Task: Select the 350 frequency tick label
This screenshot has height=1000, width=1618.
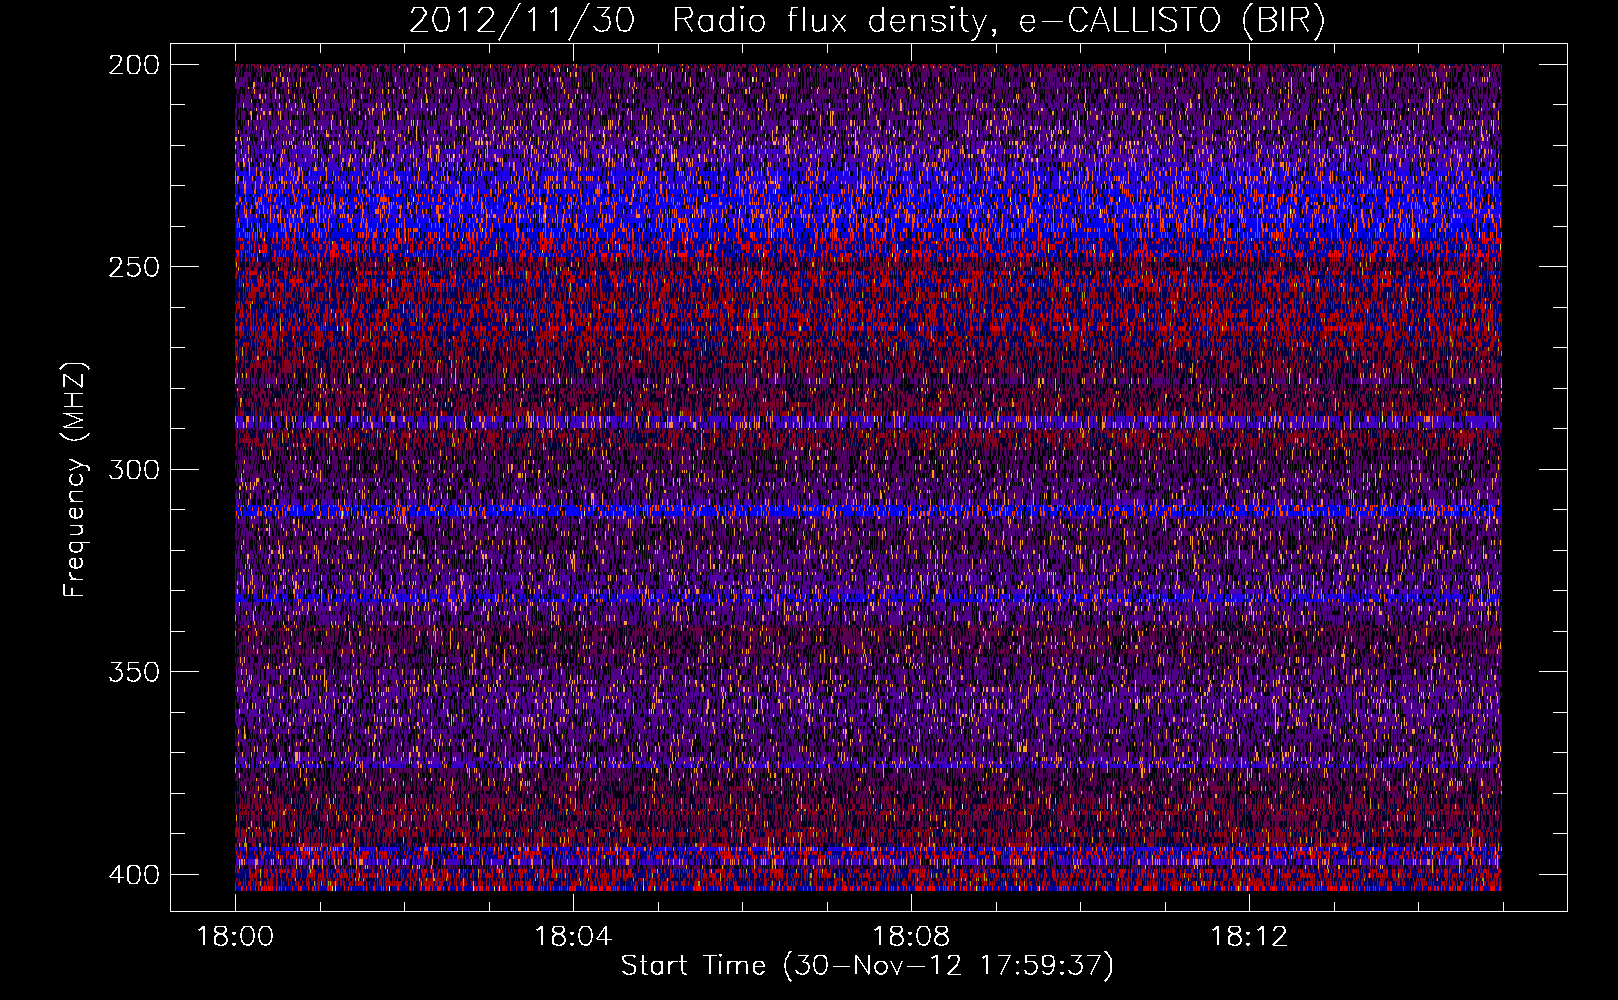Action: point(132,672)
